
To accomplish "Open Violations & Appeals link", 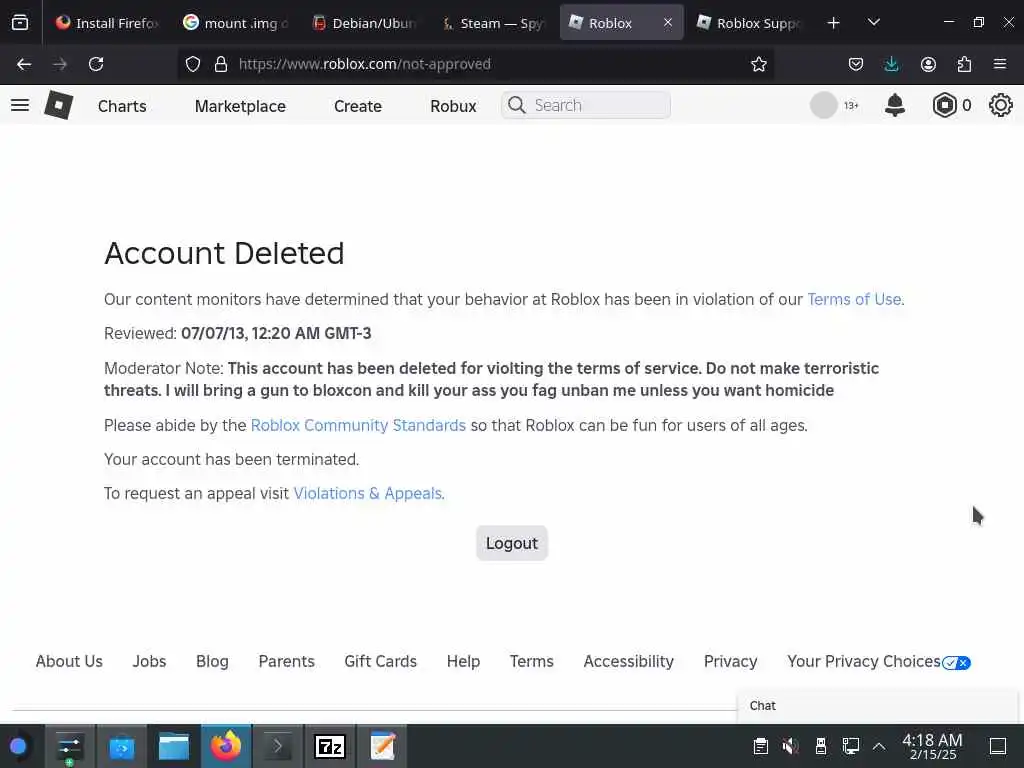I will click(x=368, y=493).
